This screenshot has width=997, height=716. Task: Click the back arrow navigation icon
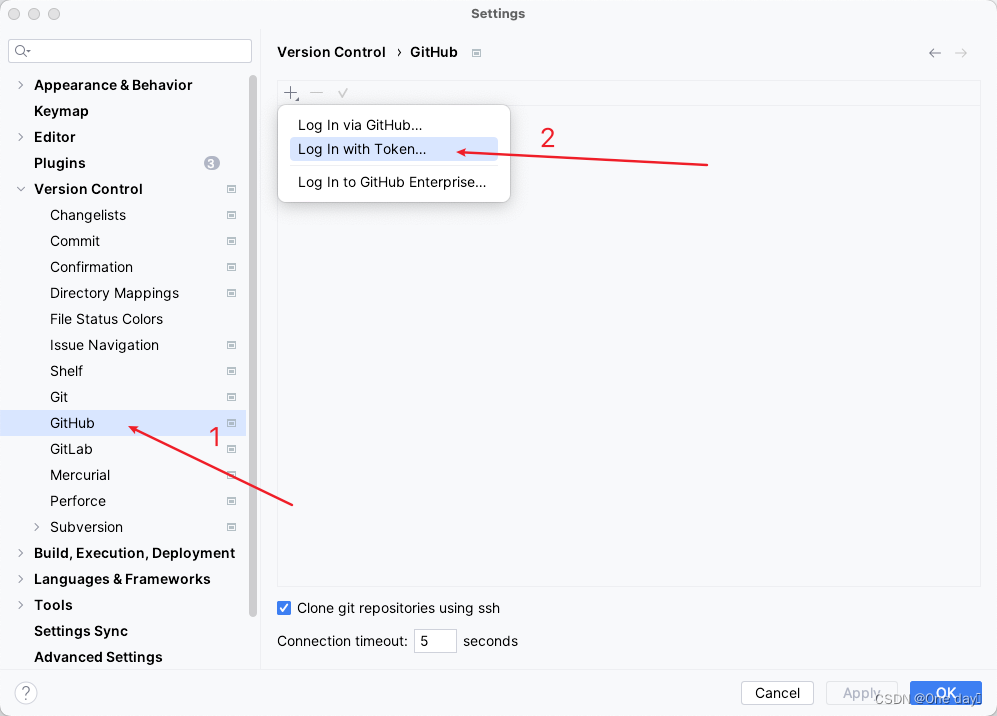click(x=935, y=53)
